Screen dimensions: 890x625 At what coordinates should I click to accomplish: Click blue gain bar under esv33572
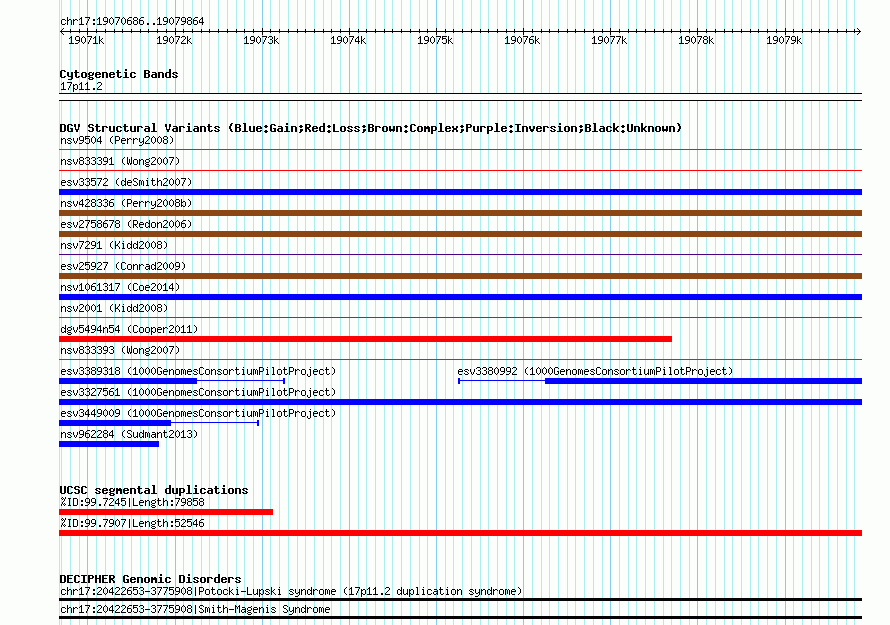[460, 192]
